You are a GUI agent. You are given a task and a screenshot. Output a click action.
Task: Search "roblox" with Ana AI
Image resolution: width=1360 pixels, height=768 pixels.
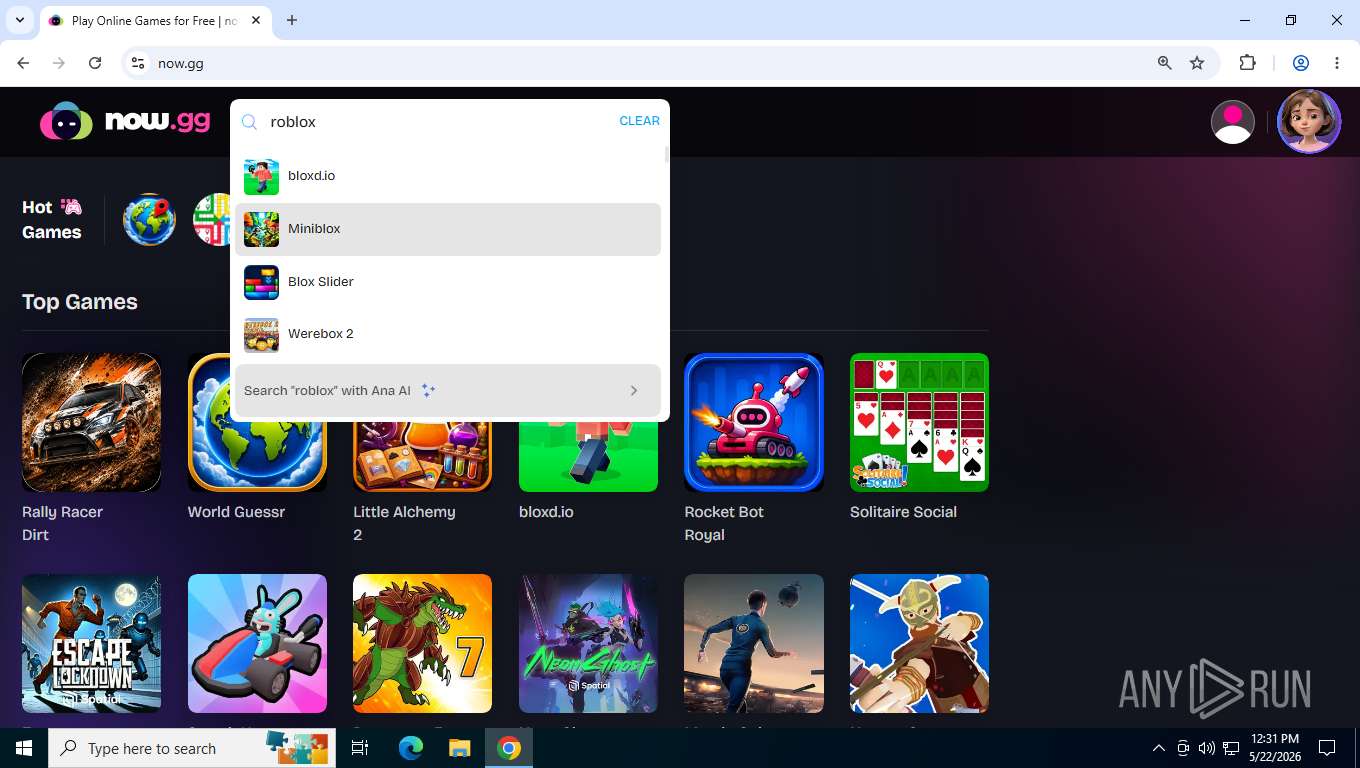coord(448,390)
